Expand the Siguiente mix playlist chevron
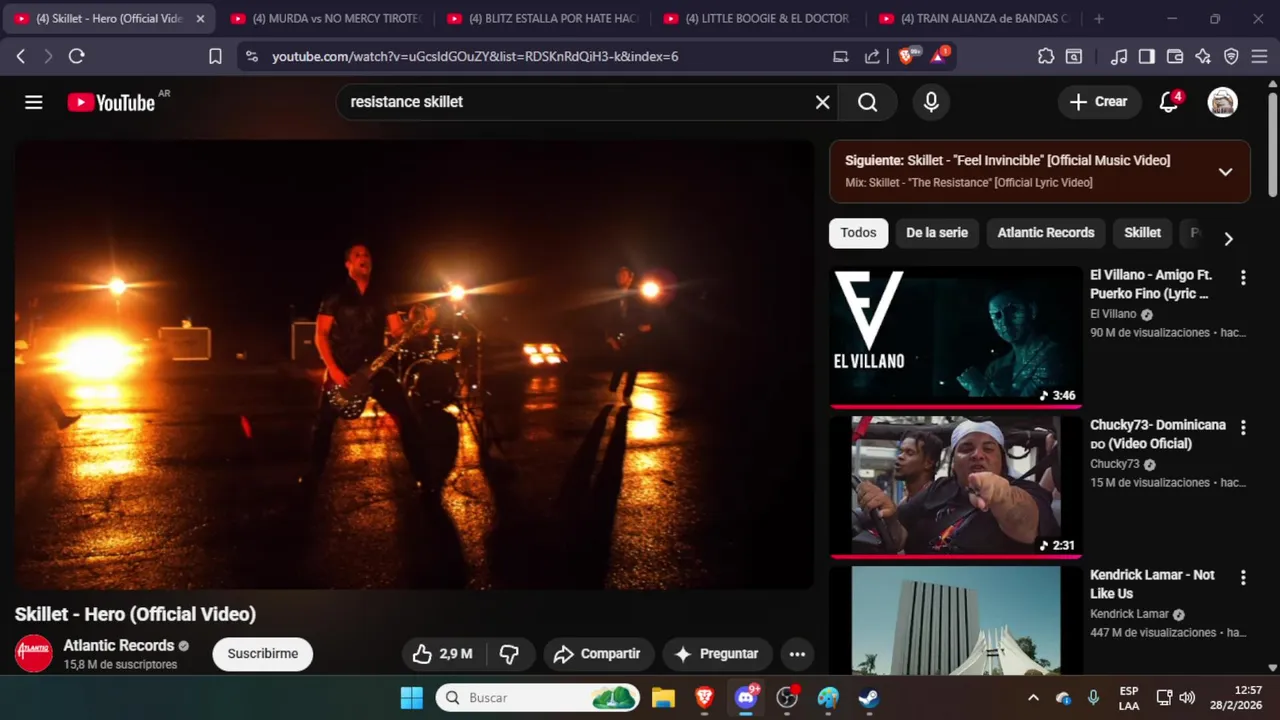Screen dimensions: 1280x720 1225,171
